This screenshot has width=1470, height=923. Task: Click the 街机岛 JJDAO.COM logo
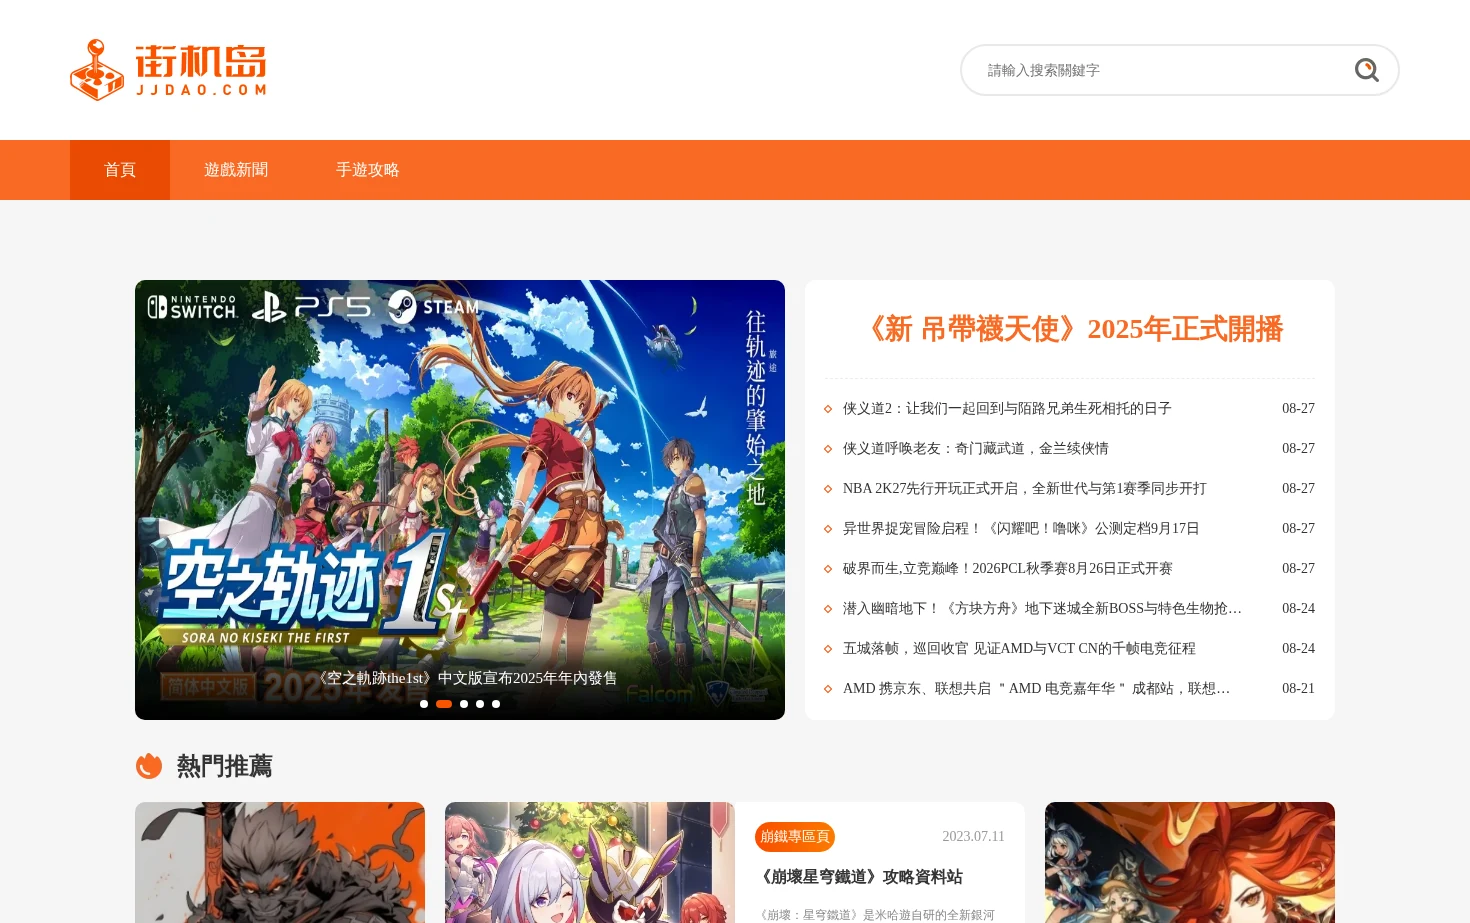click(x=168, y=70)
